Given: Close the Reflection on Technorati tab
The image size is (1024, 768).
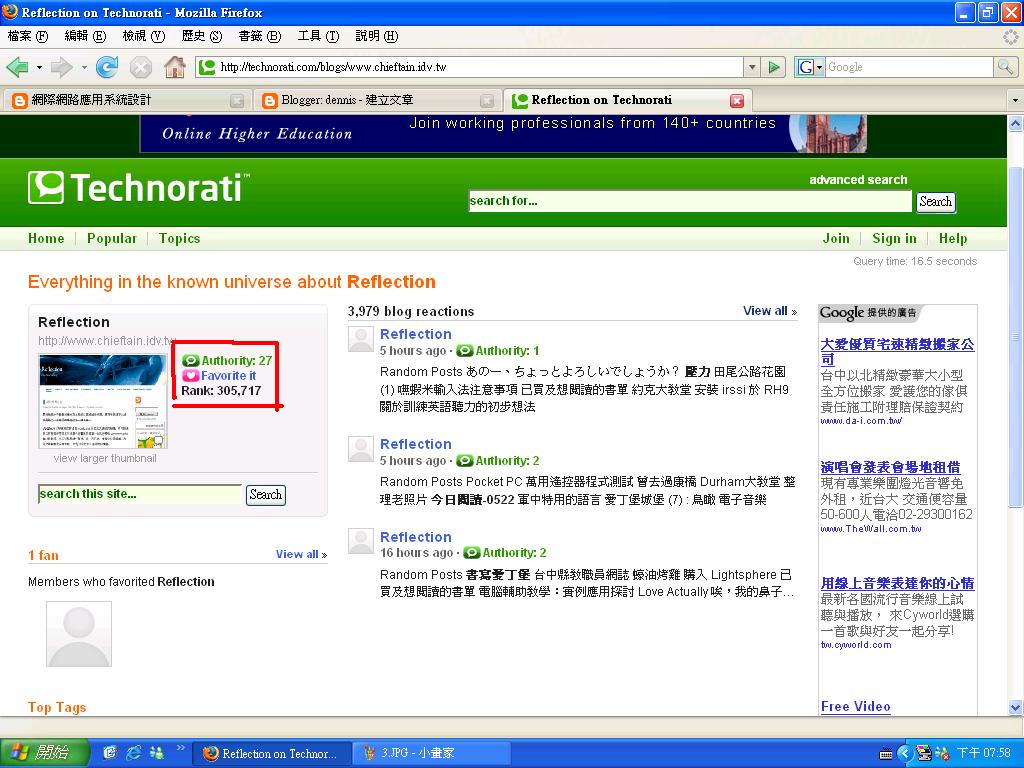Looking at the screenshot, I should [737, 101].
